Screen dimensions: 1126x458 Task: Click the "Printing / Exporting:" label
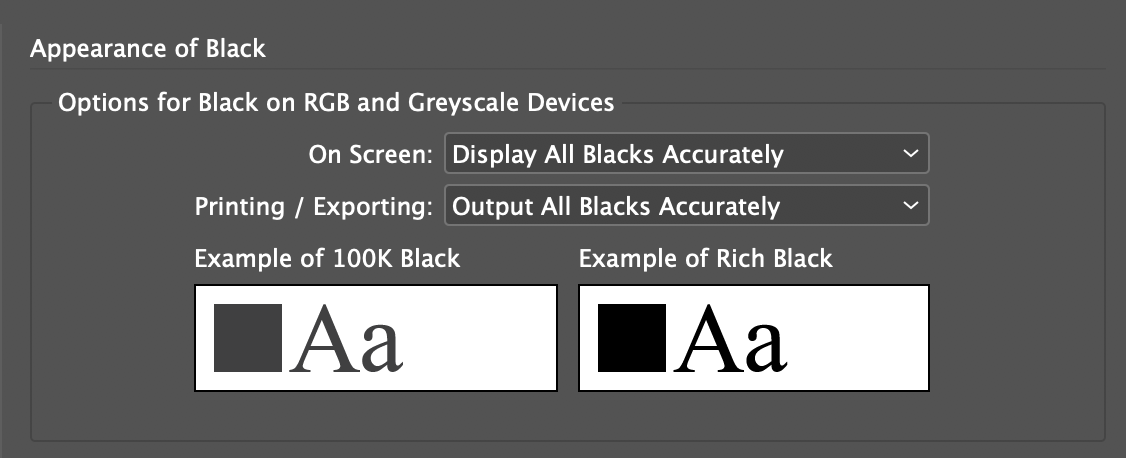tap(314, 207)
